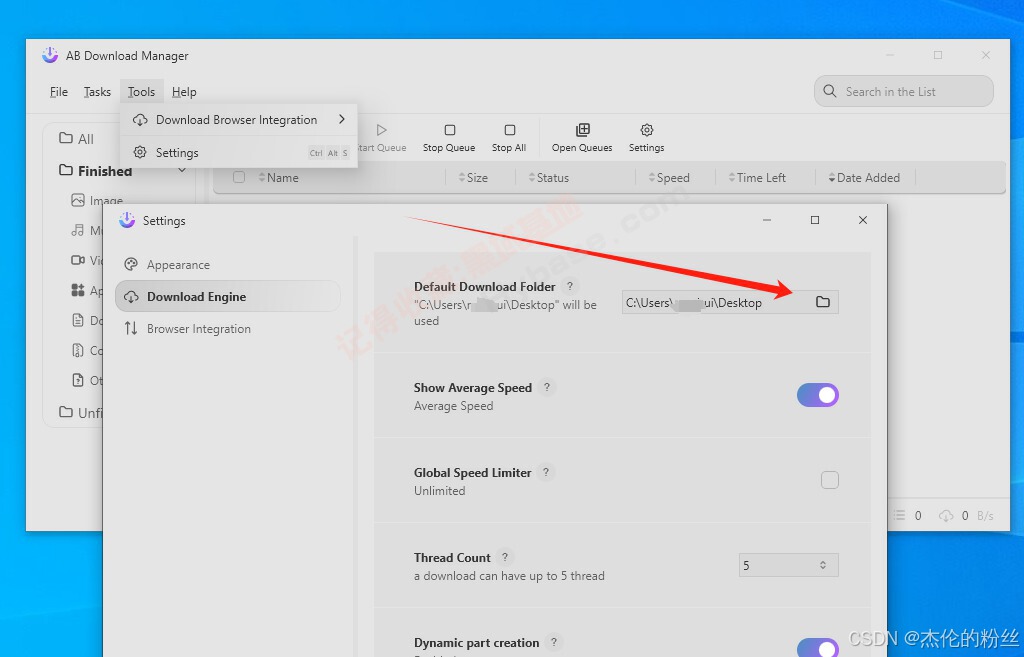1024x657 pixels.
Task: Collapse the Finished category chevron
Action: click(x=182, y=170)
